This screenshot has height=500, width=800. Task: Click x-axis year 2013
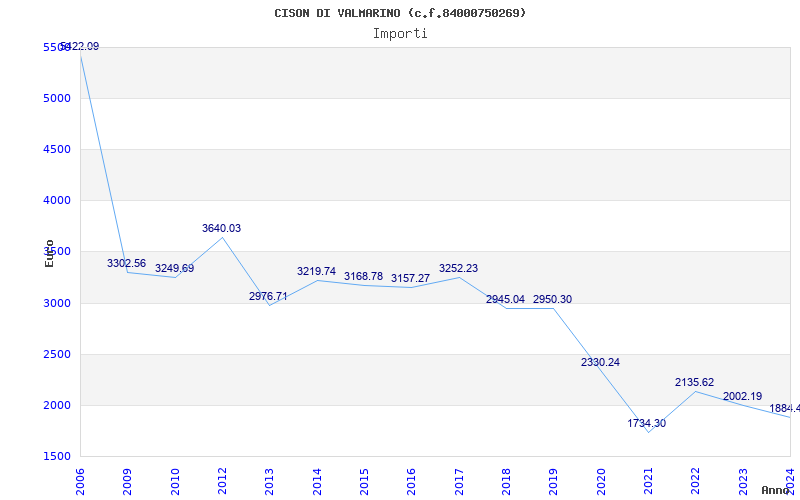269,482
